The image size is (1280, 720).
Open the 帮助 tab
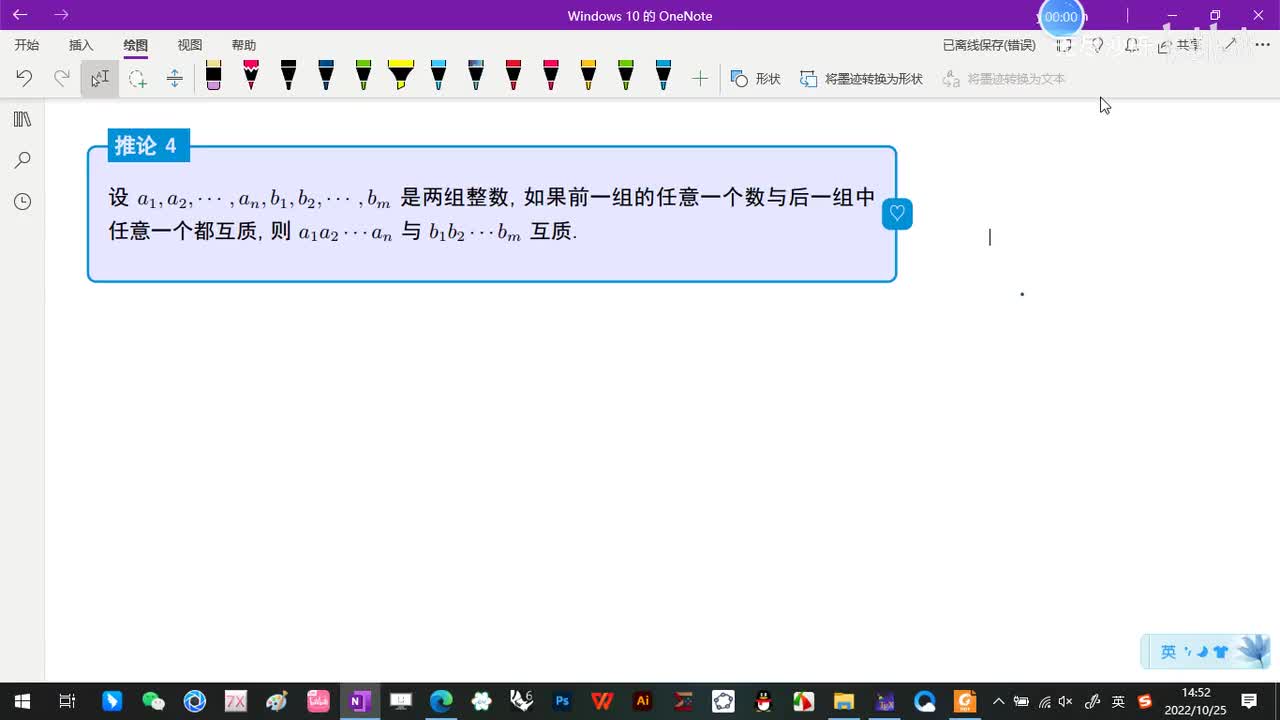[x=244, y=45]
